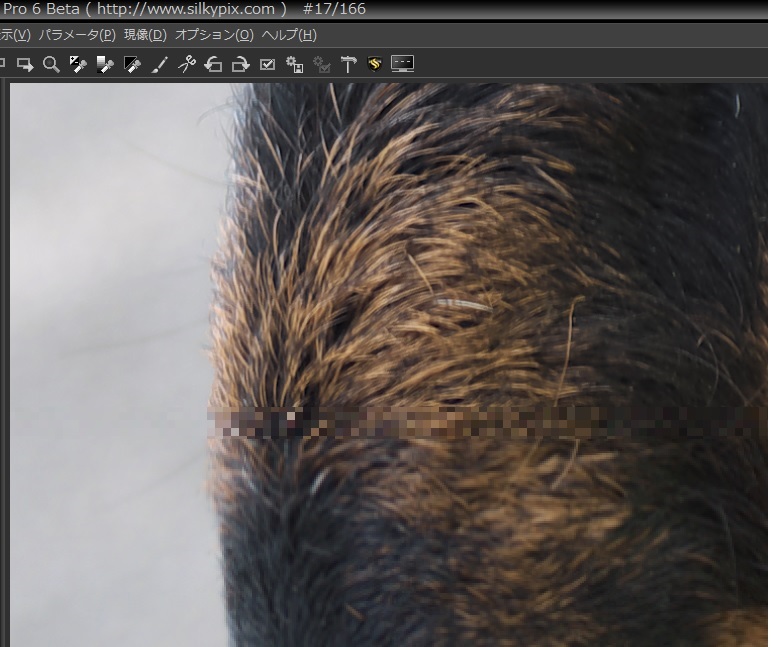Click the grayed gear with checkmark batch icon
The width and height of the screenshot is (771, 647).
pos(322,64)
